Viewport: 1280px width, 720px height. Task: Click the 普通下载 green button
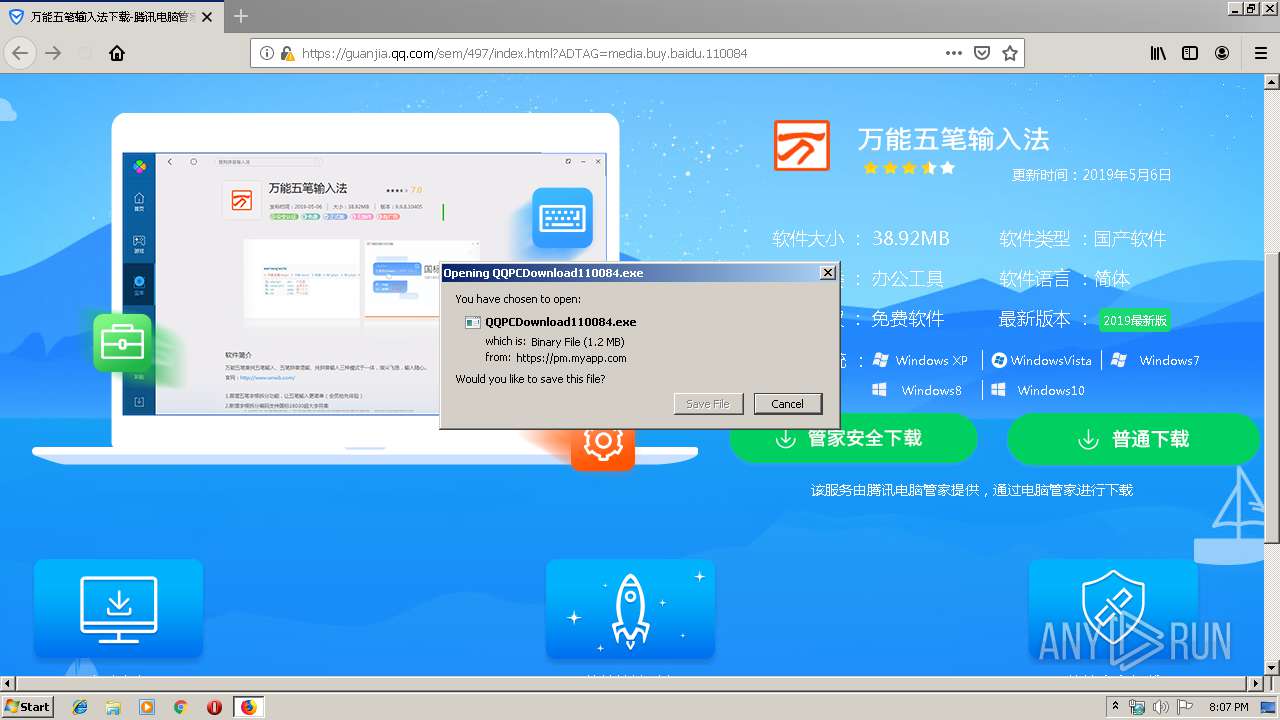pyautogui.click(x=1133, y=439)
